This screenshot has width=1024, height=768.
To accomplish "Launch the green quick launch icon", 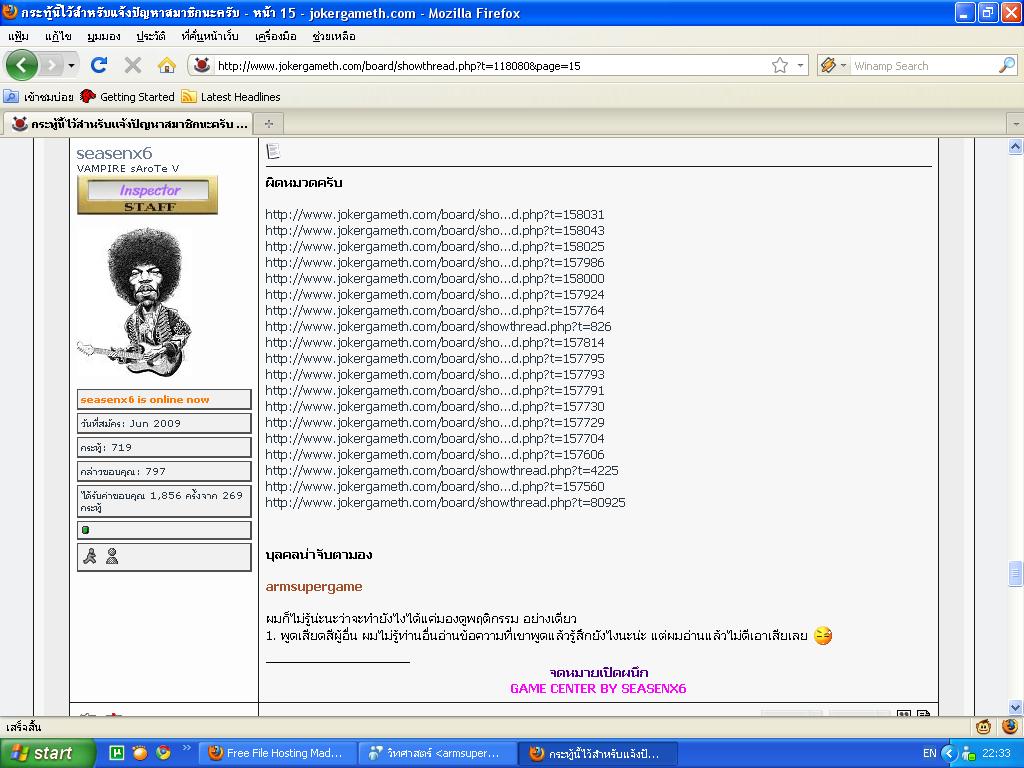I will coord(116,753).
